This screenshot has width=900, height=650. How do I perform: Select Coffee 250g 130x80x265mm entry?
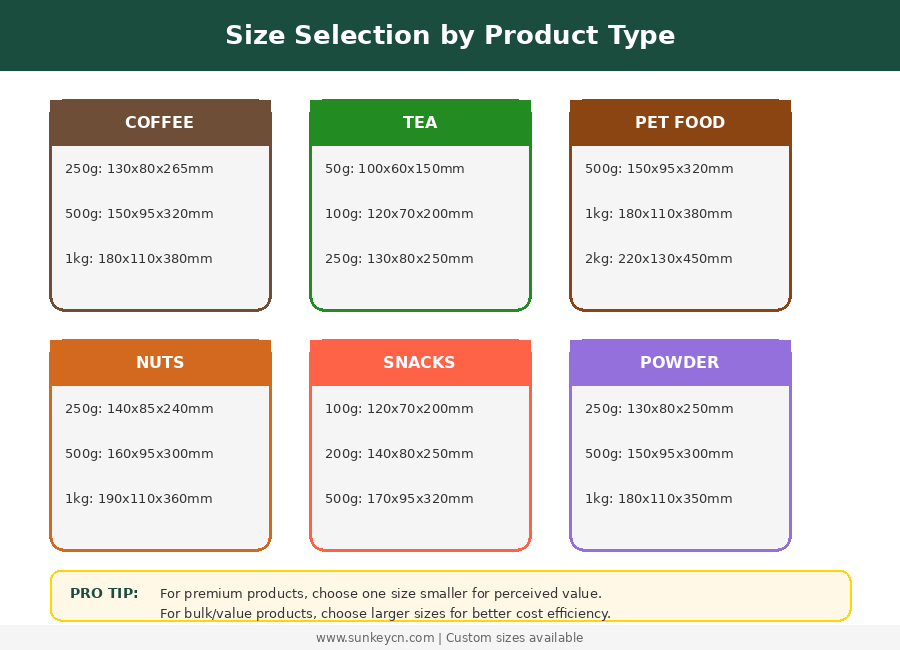[139, 169]
